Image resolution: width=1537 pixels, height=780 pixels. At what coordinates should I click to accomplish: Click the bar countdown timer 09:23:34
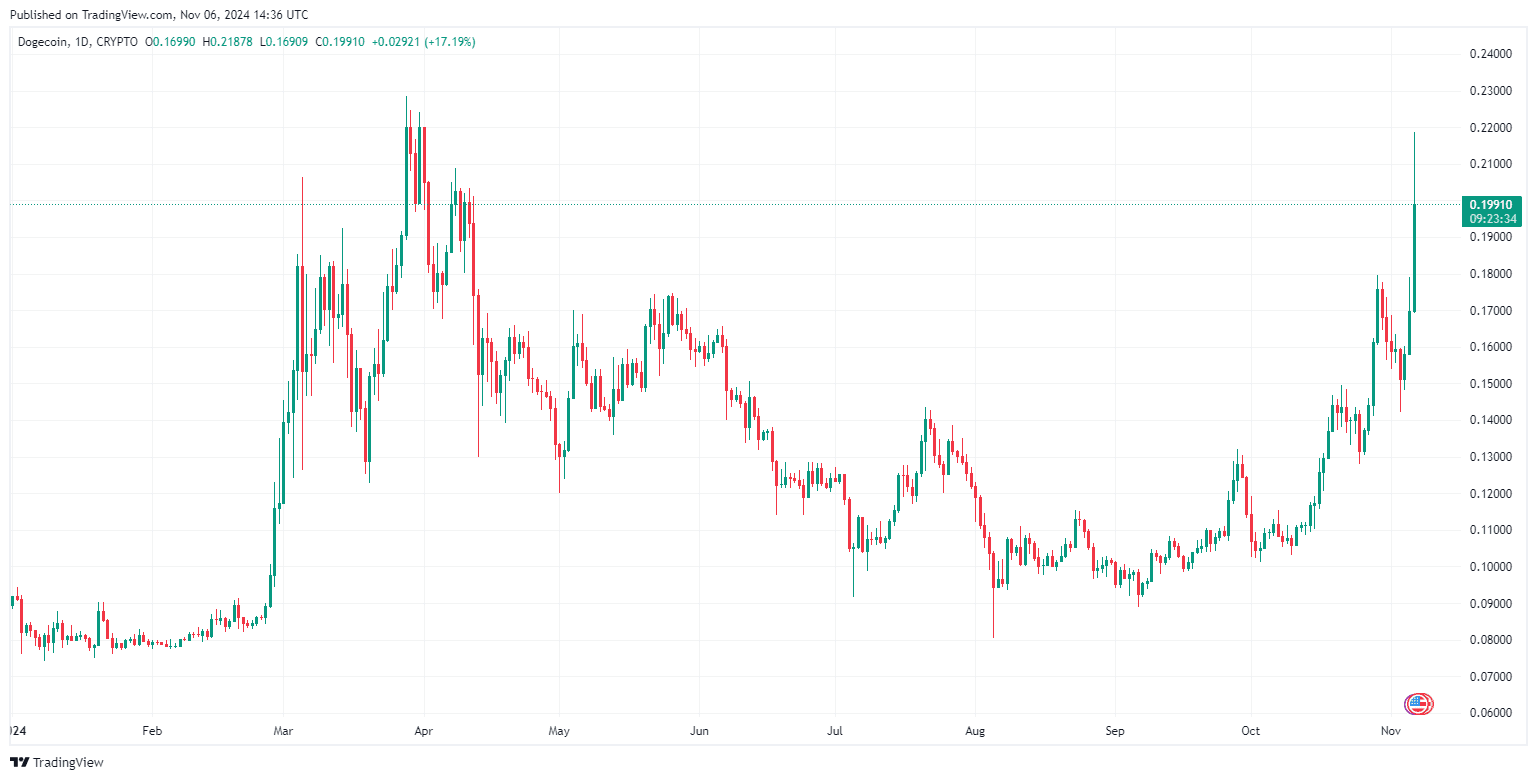coord(1491,218)
